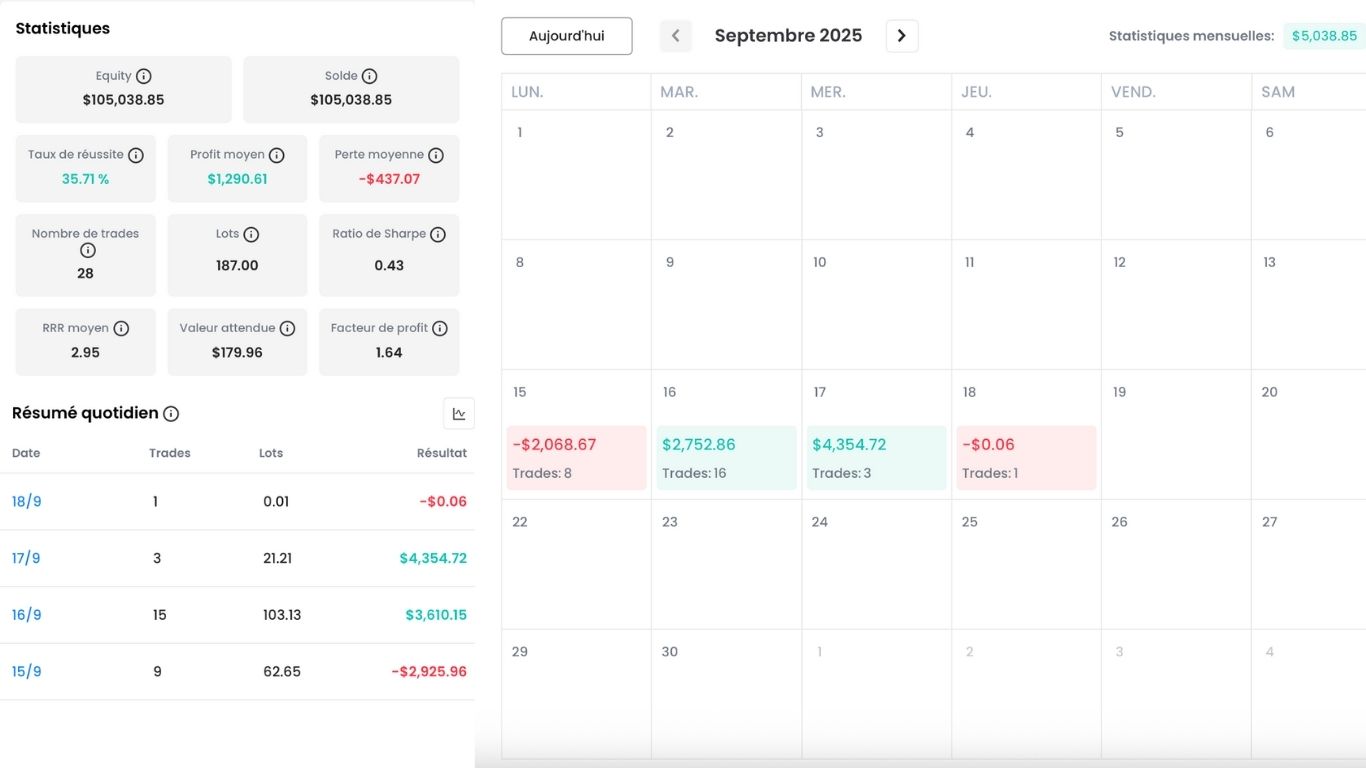Click info icon beside Taux de réussite

(136, 155)
